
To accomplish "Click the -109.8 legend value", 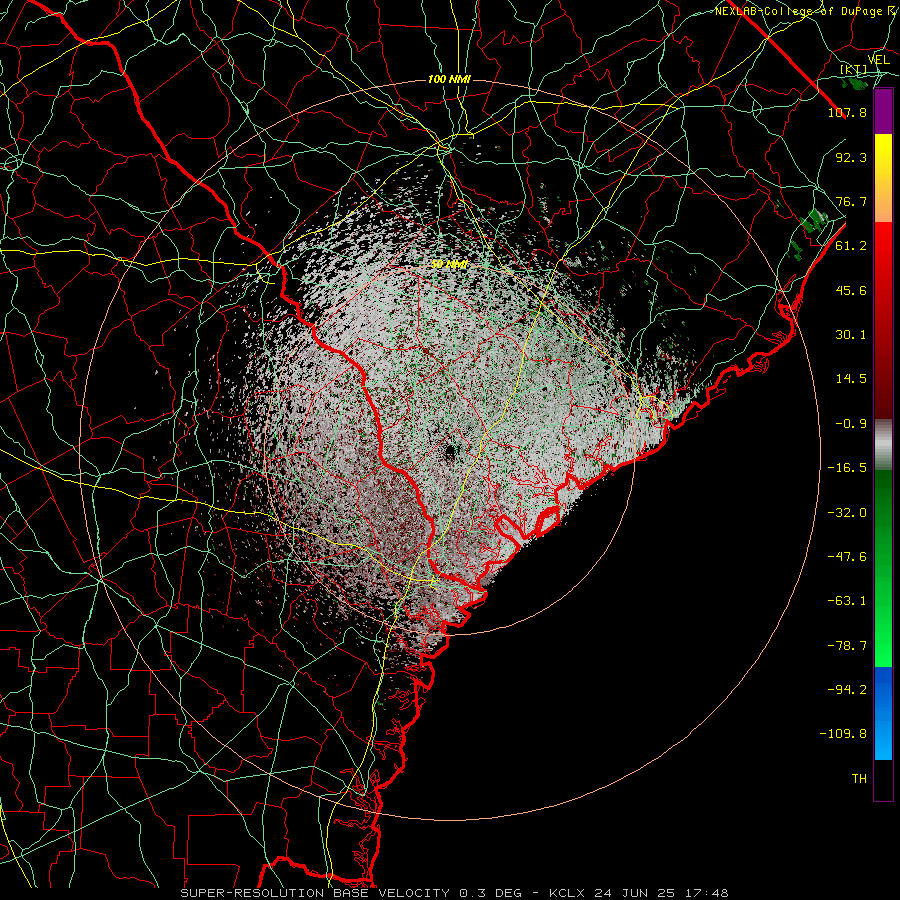I will point(843,734).
